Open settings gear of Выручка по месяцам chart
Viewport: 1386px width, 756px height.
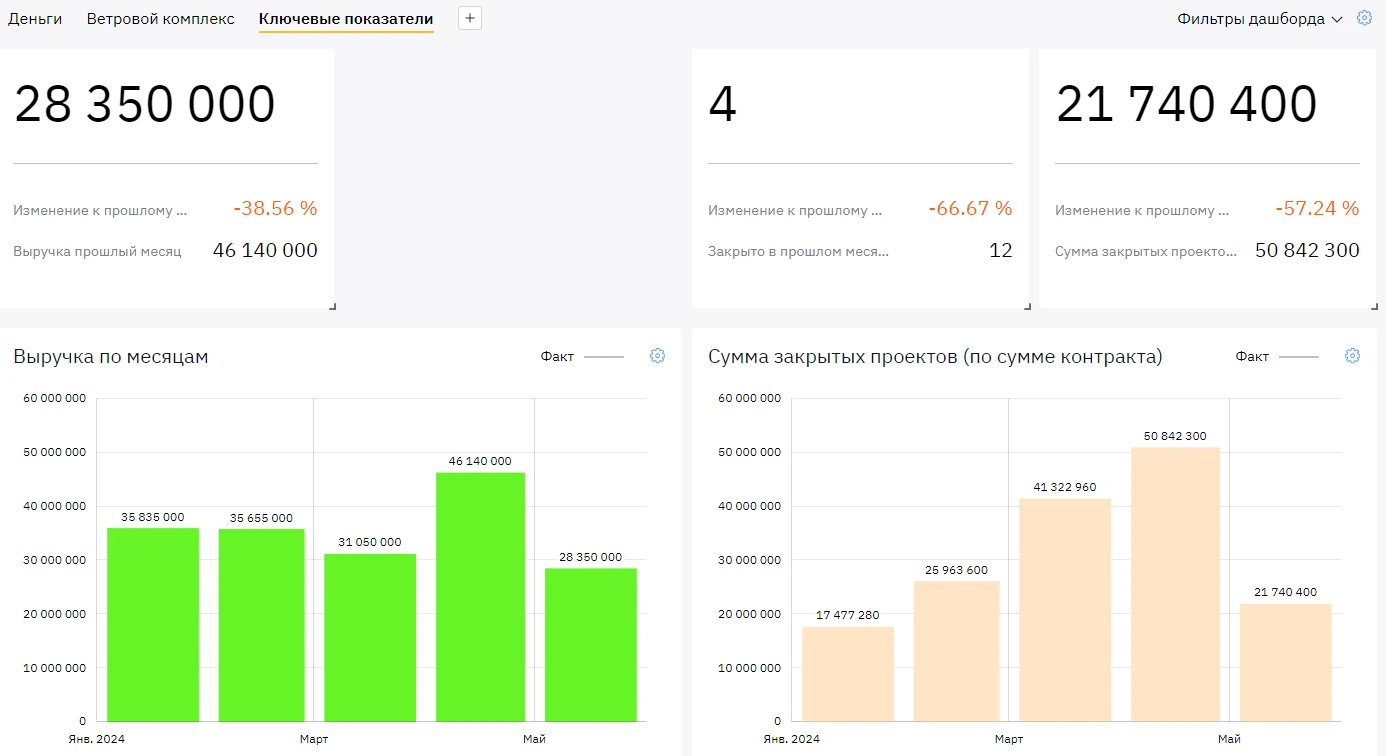tap(657, 356)
